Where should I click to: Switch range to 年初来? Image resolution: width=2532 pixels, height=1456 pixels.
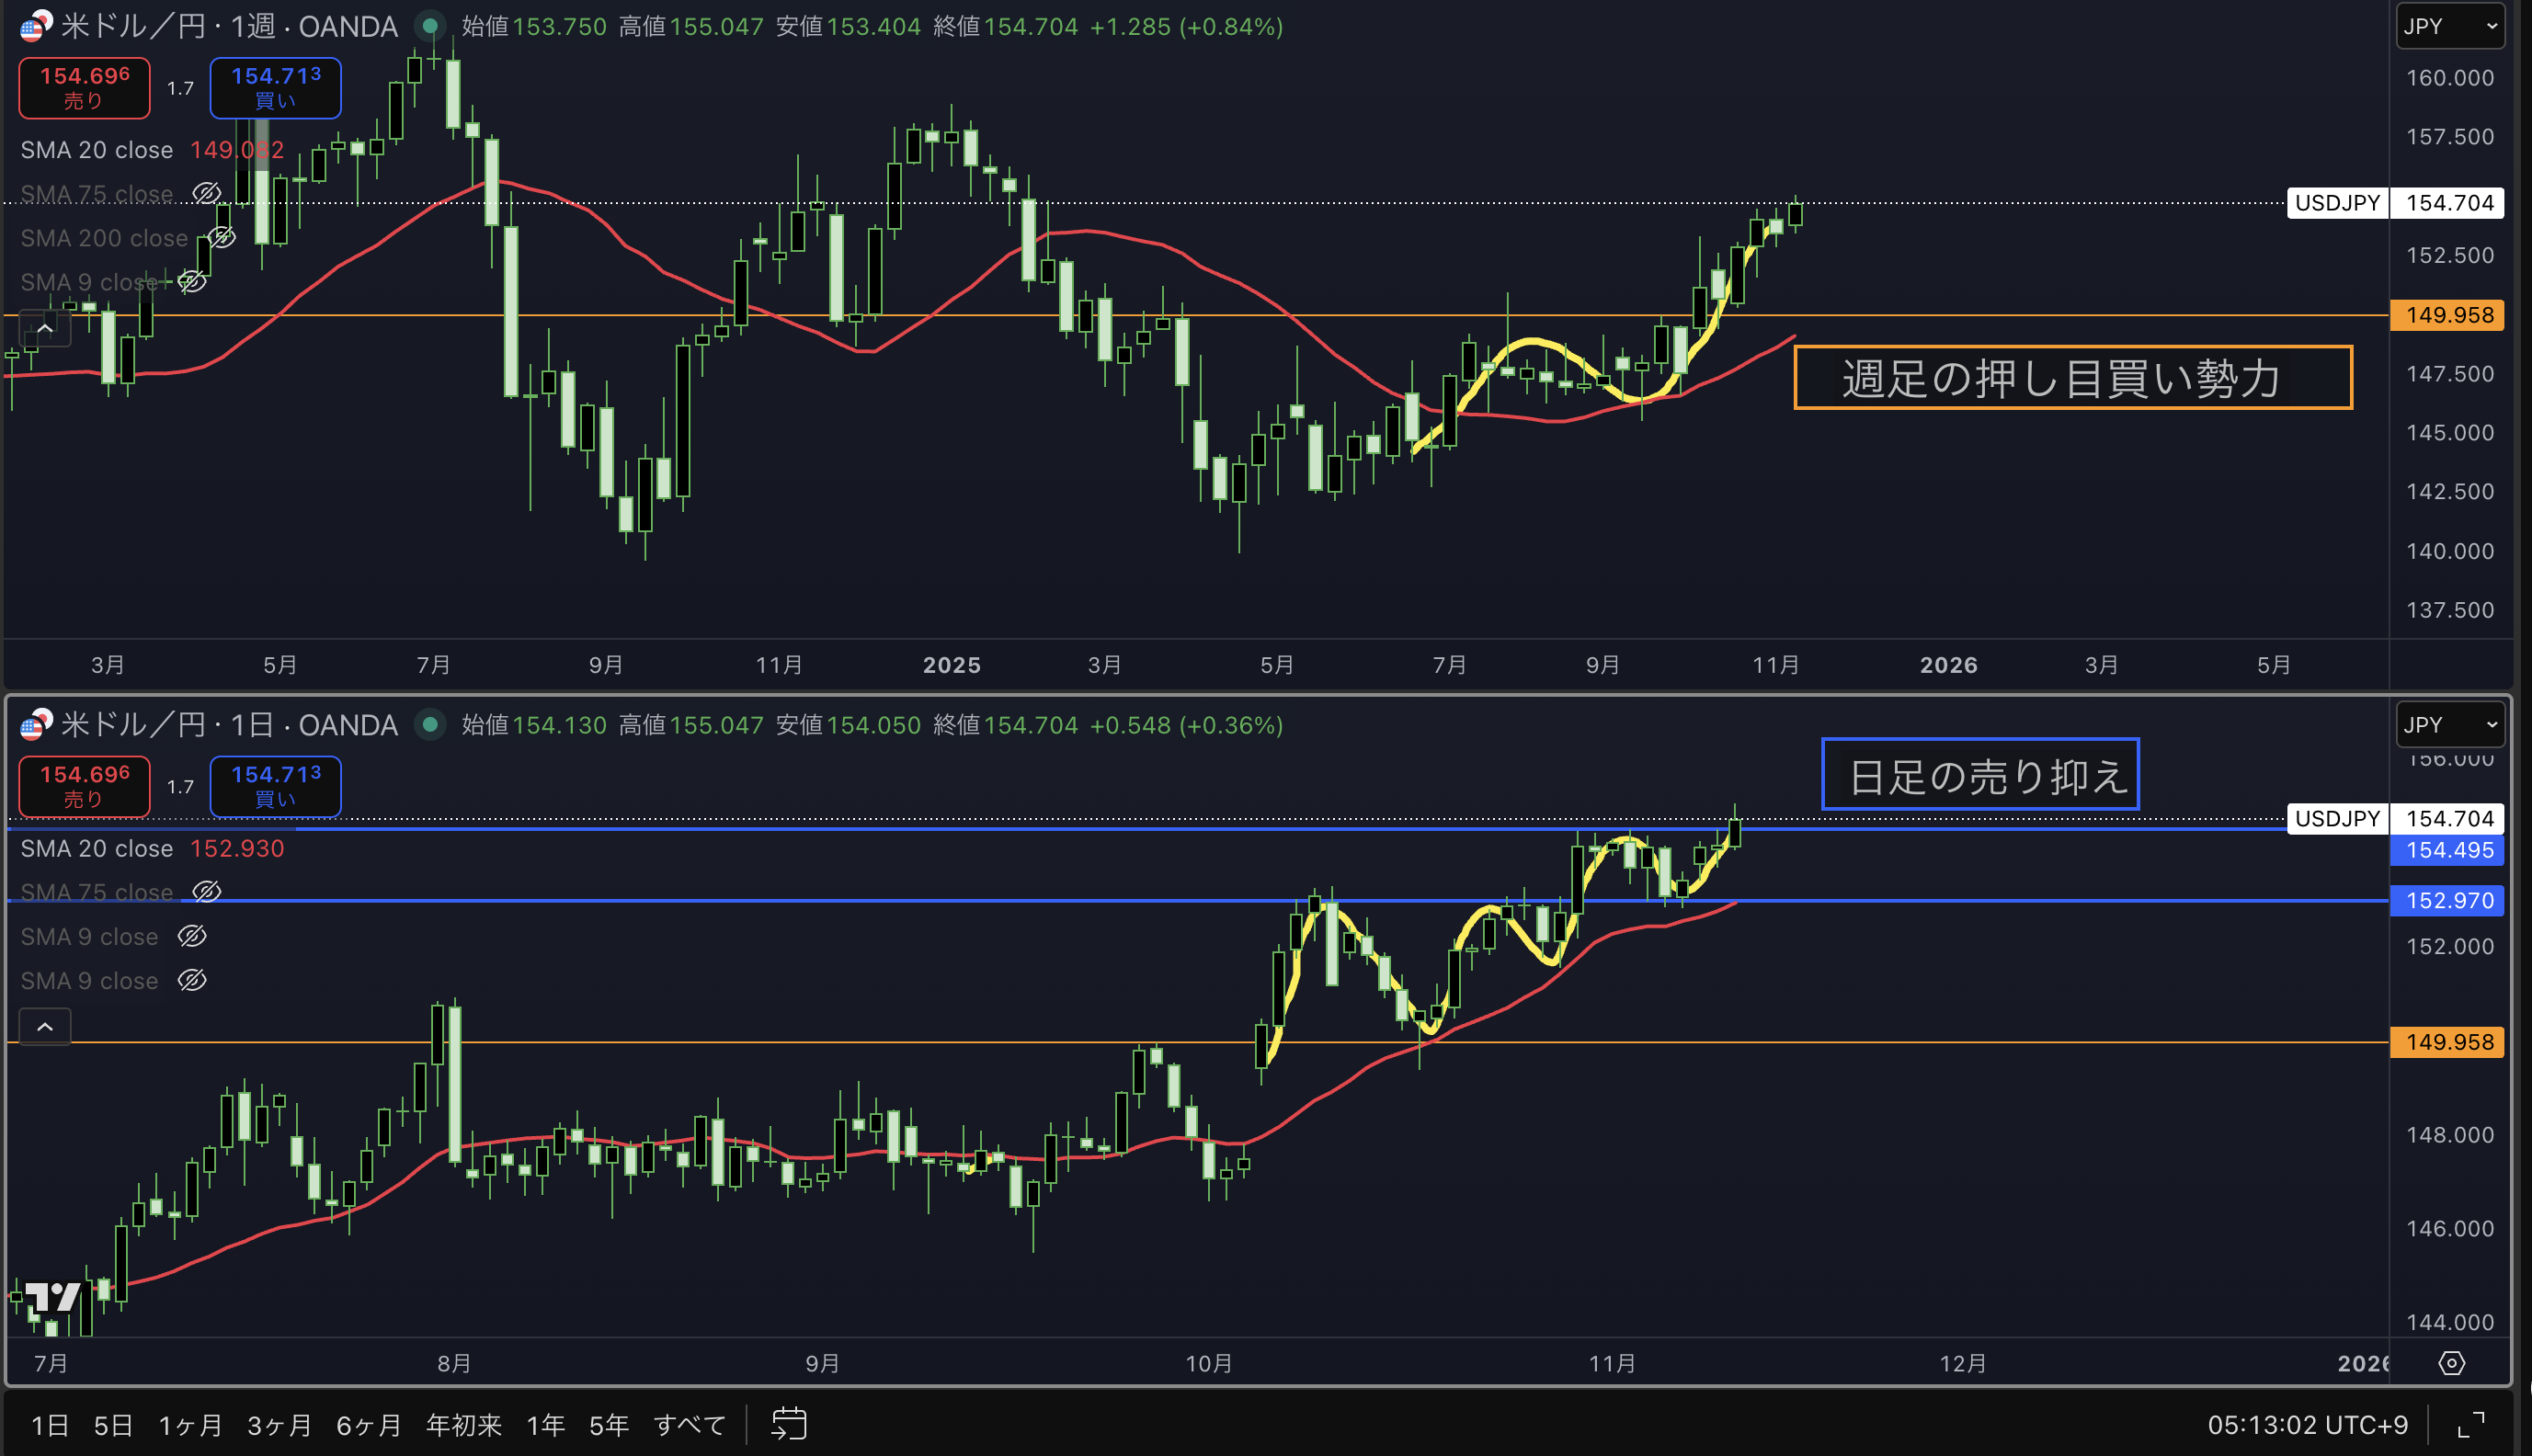[x=463, y=1425]
